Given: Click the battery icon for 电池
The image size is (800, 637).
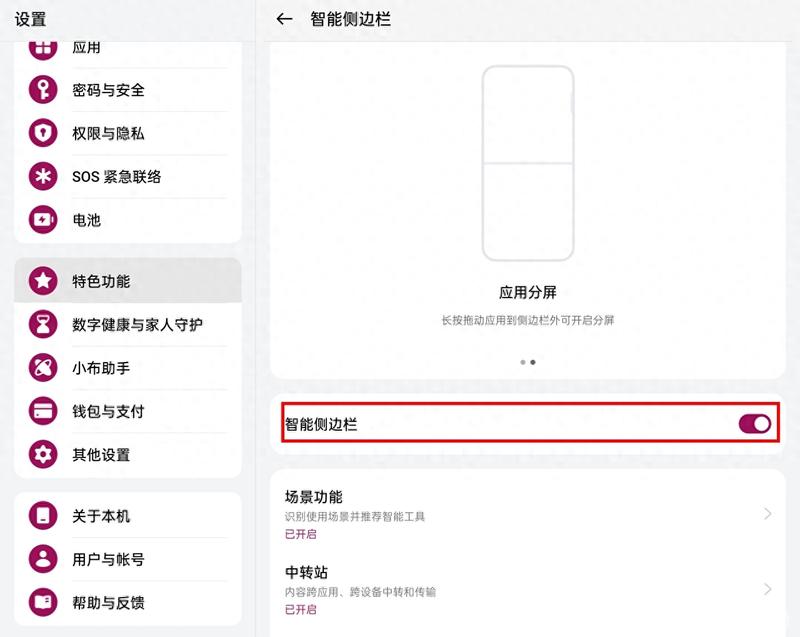Looking at the screenshot, I should (43, 220).
